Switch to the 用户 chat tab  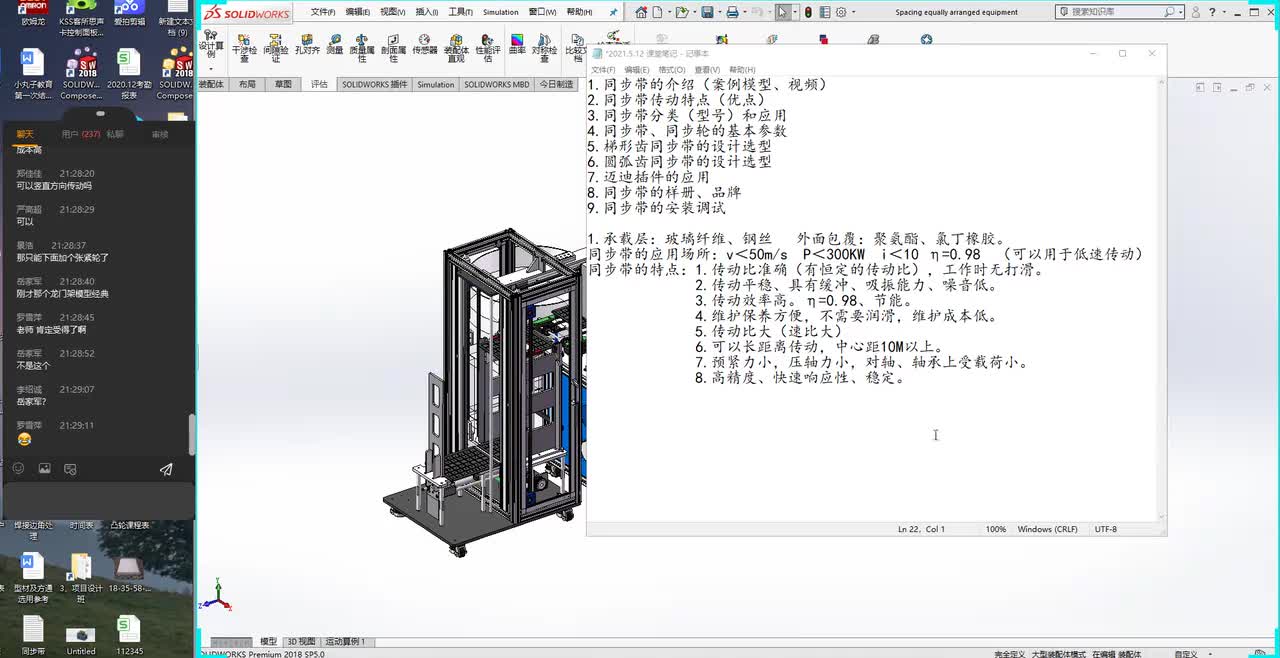tap(80, 134)
